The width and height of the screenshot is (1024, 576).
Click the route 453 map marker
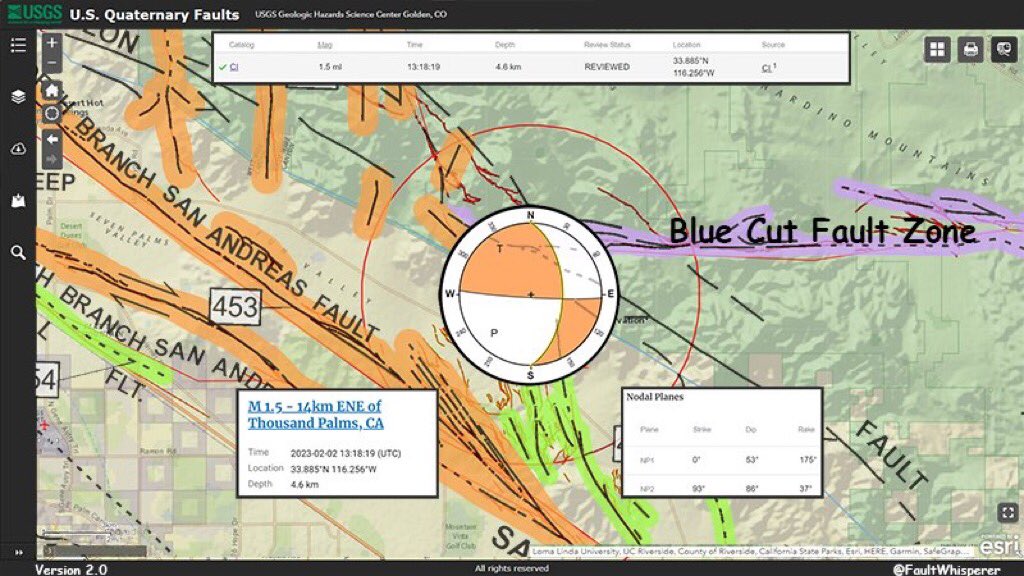(x=235, y=306)
